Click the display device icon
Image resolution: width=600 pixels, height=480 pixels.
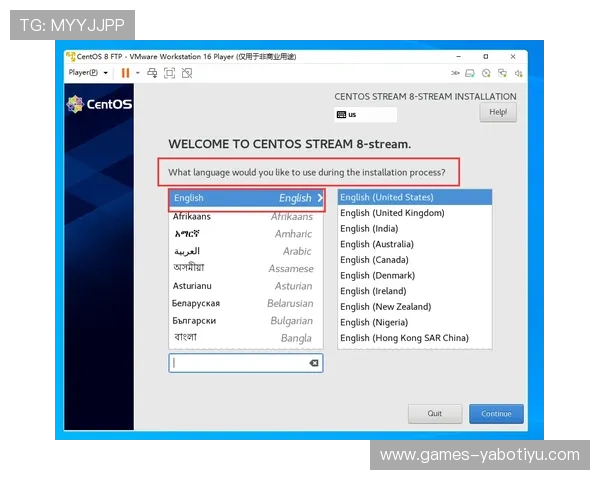tap(502, 73)
